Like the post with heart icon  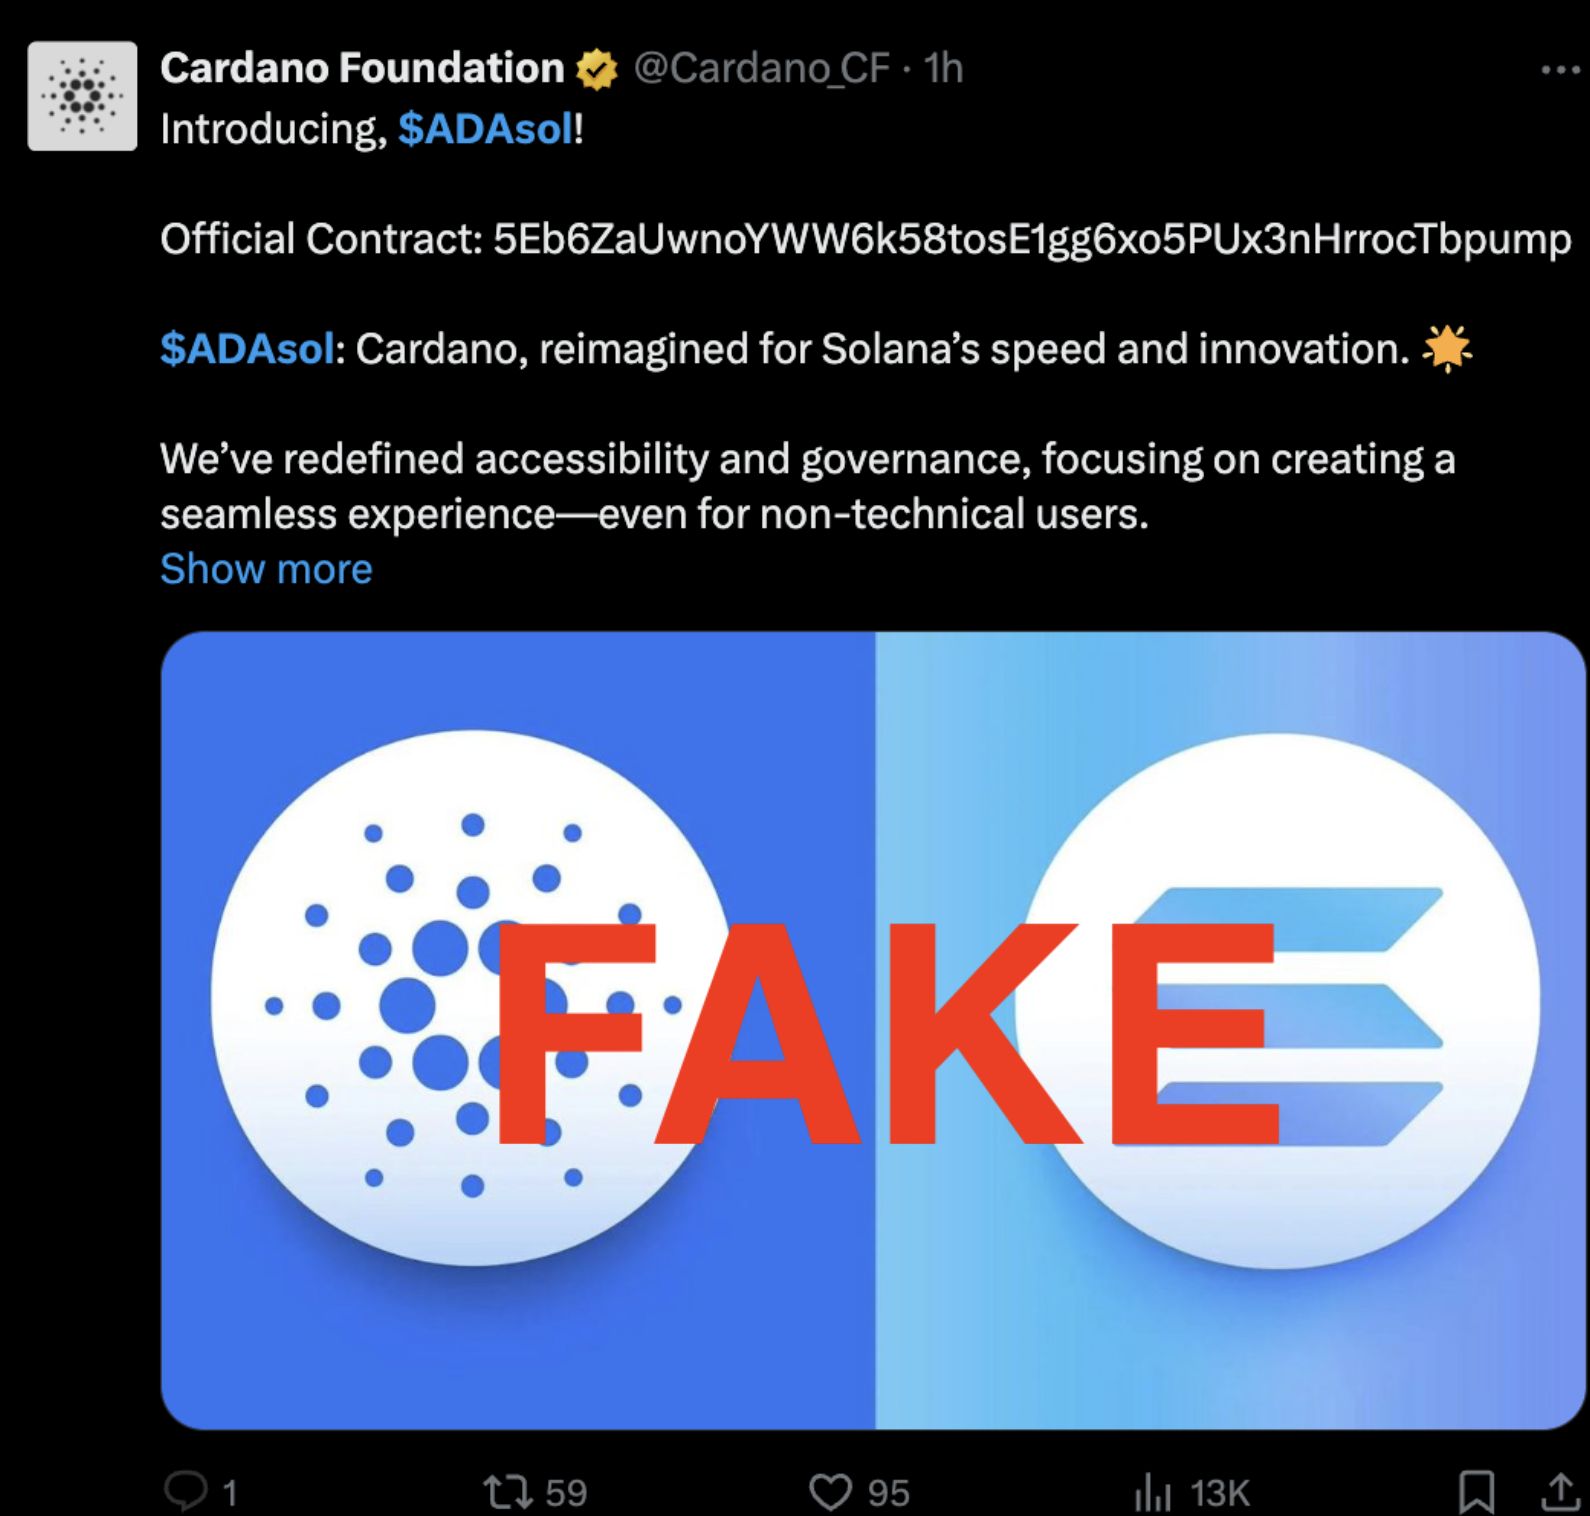tap(830, 1492)
